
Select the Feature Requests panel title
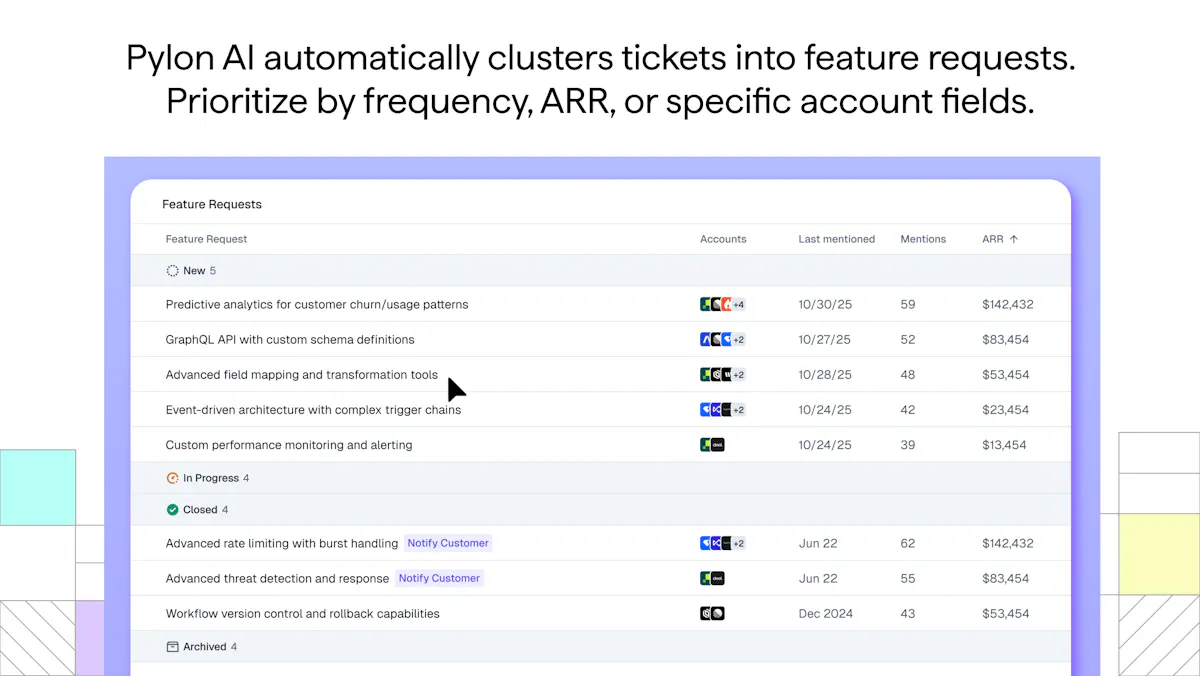point(212,204)
